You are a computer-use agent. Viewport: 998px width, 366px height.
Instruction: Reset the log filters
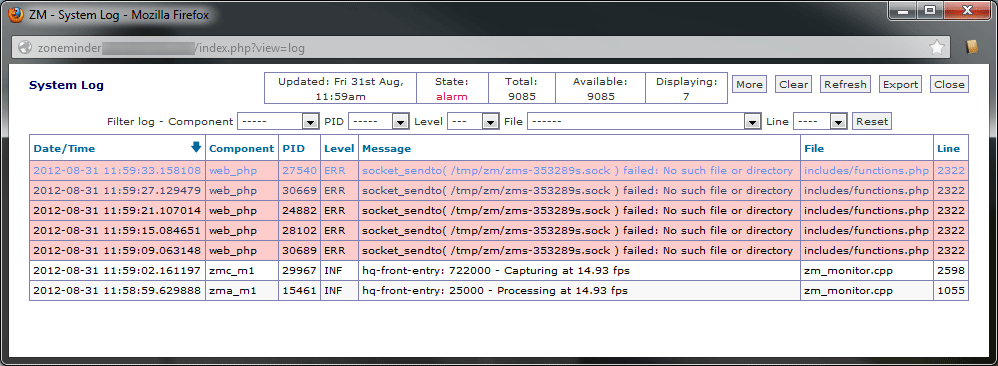tap(872, 121)
